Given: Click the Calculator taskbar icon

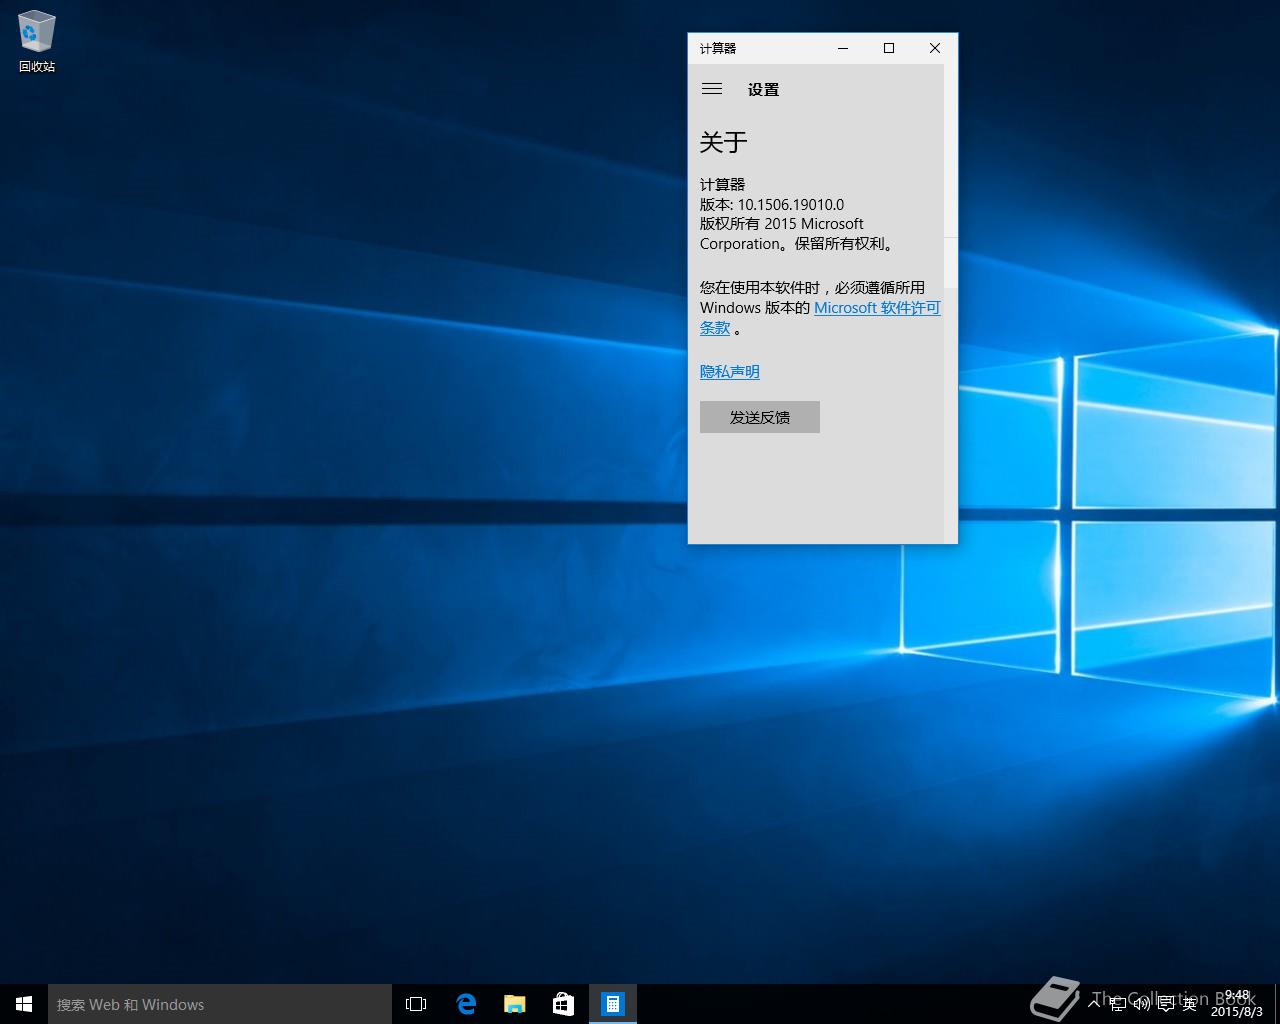Looking at the screenshot, I should pyautogui.click(x=612, y=1004).
